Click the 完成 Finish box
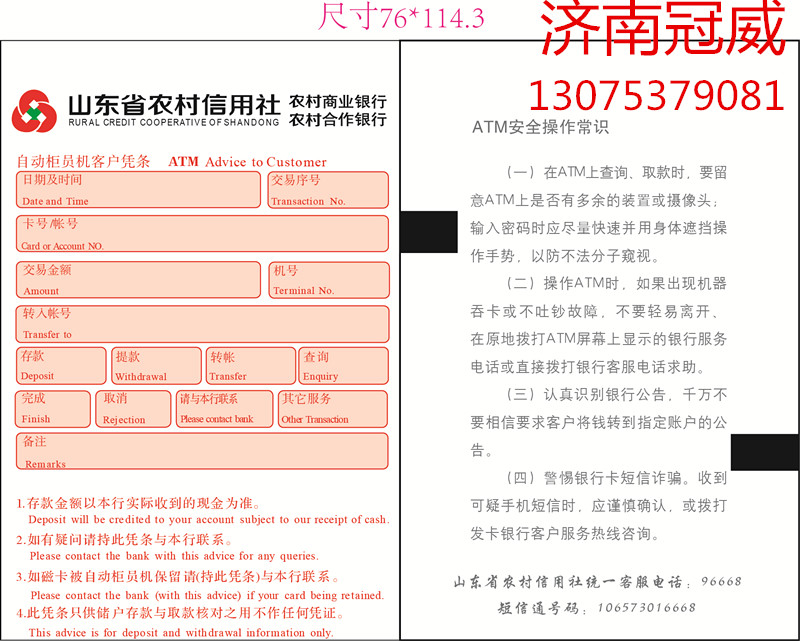This screenshot has width=800, height=641. [53, 409]
